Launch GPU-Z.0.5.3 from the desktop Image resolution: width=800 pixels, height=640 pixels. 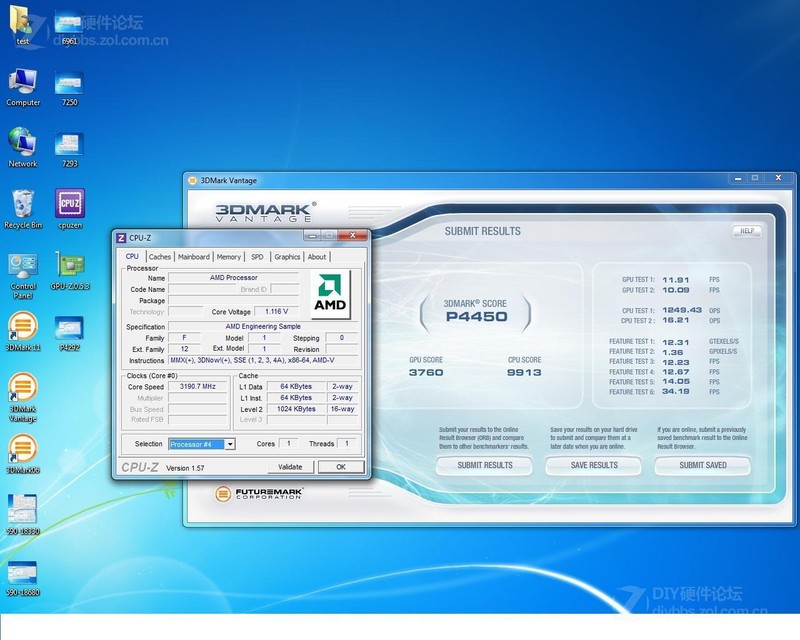[70, 271]
